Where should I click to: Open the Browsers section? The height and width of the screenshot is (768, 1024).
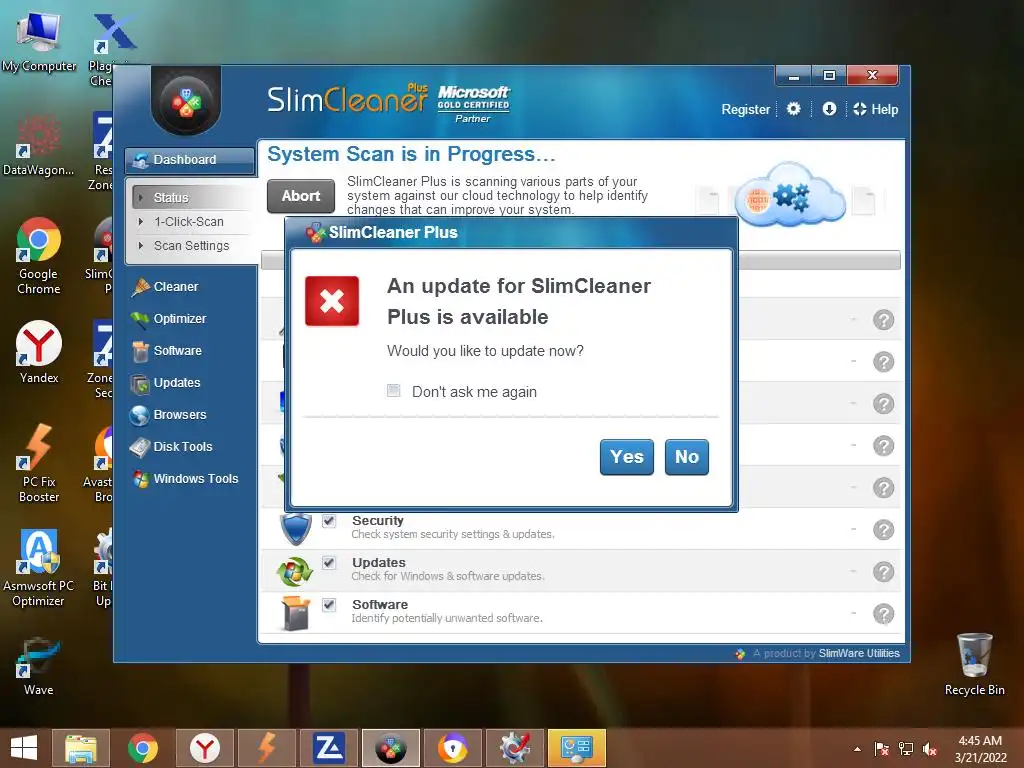point(168,415)
